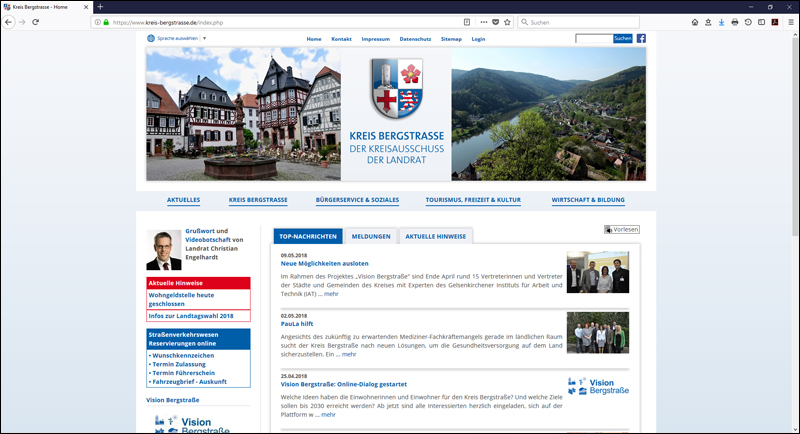800x434 pixels.
Task: Select the Top-Nachrichten tab
Action: 308,236
